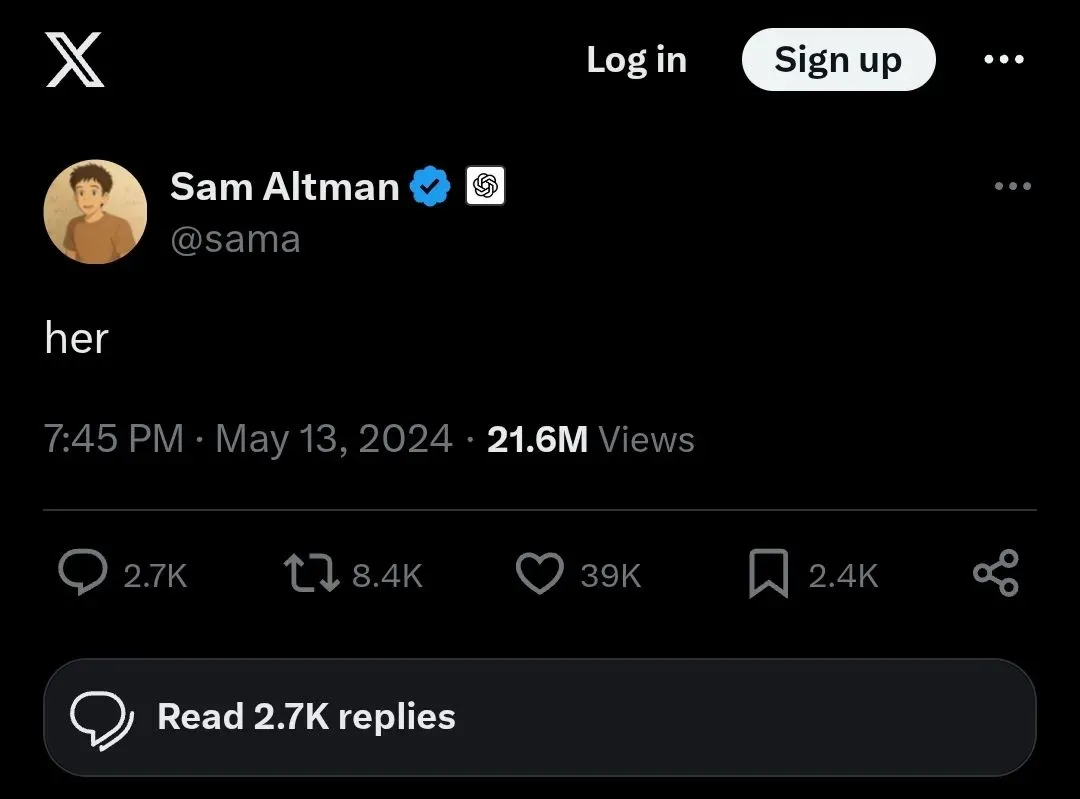Open the @sama handle profile
The height and width of the screenshot is (799, 1080).
236,240
